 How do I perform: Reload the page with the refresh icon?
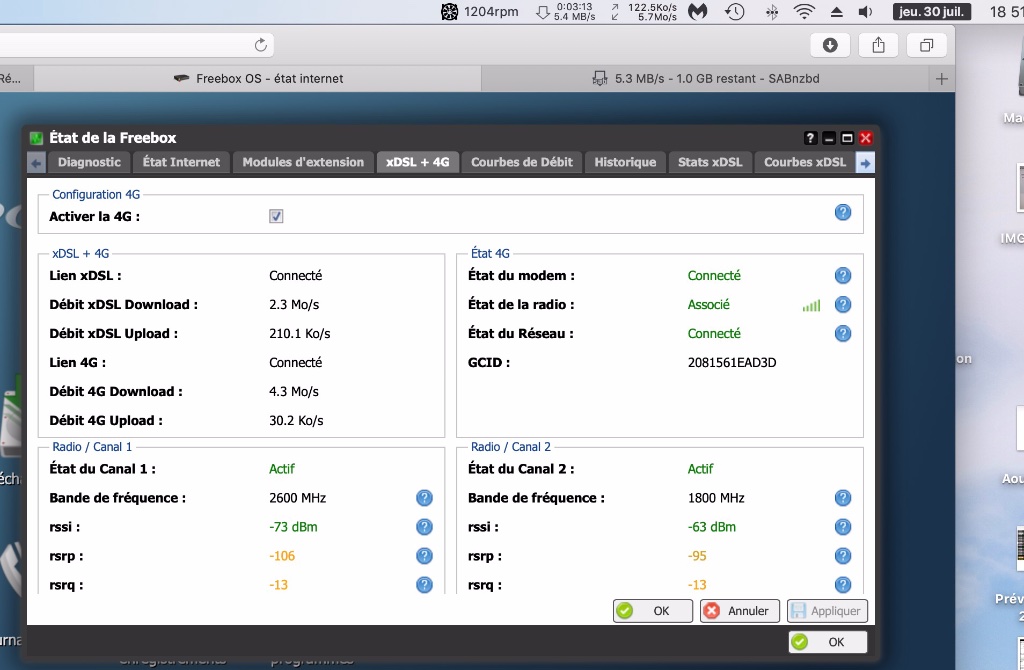point(261,45)
